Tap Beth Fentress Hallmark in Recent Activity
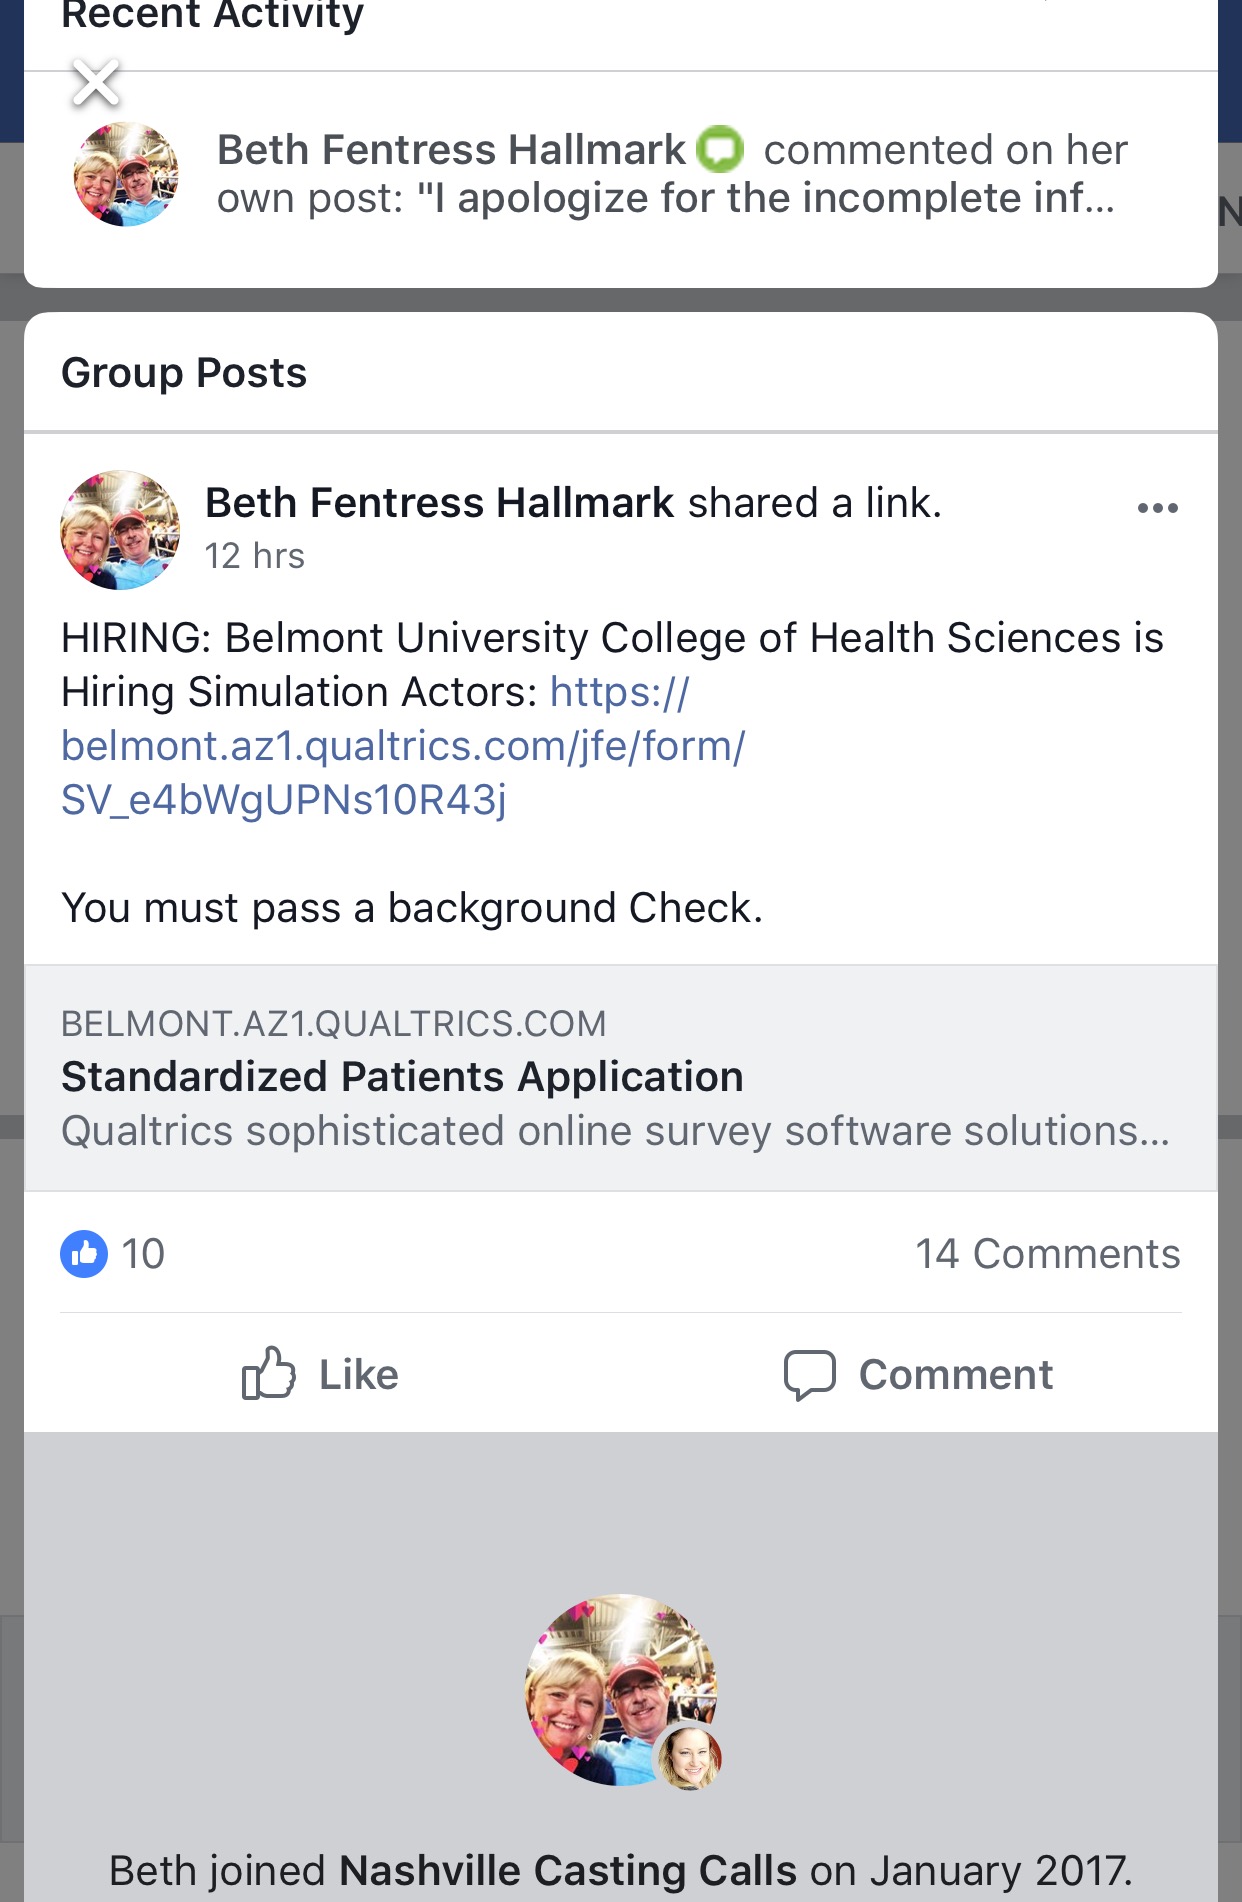Screen dimensions: 1242x1902 451,150
